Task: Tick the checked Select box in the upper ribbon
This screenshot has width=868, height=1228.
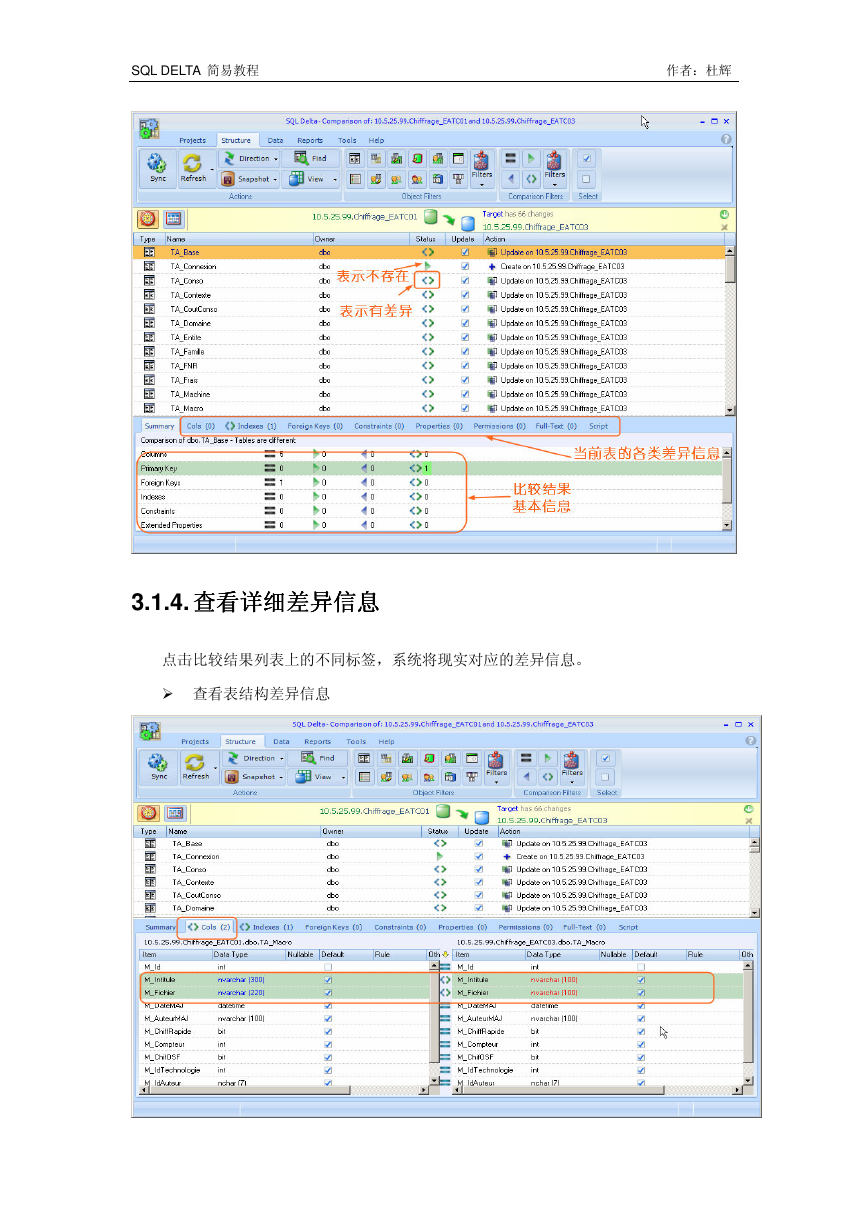Action: click(587, 158)
